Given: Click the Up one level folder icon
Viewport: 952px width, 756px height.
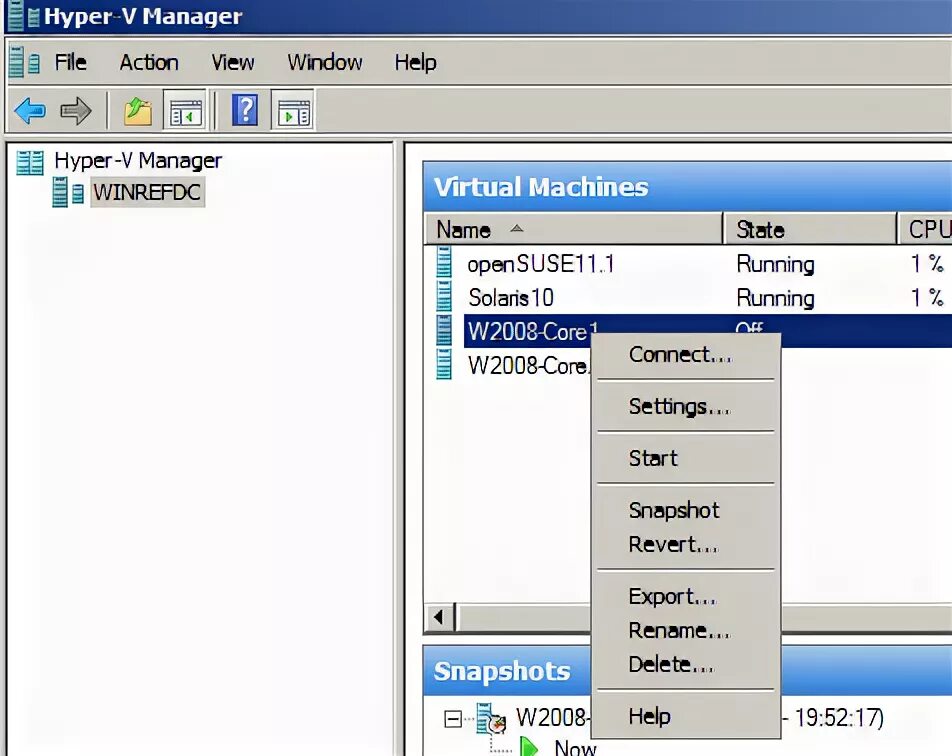Looking at the screenshot, I should (138, 111).
